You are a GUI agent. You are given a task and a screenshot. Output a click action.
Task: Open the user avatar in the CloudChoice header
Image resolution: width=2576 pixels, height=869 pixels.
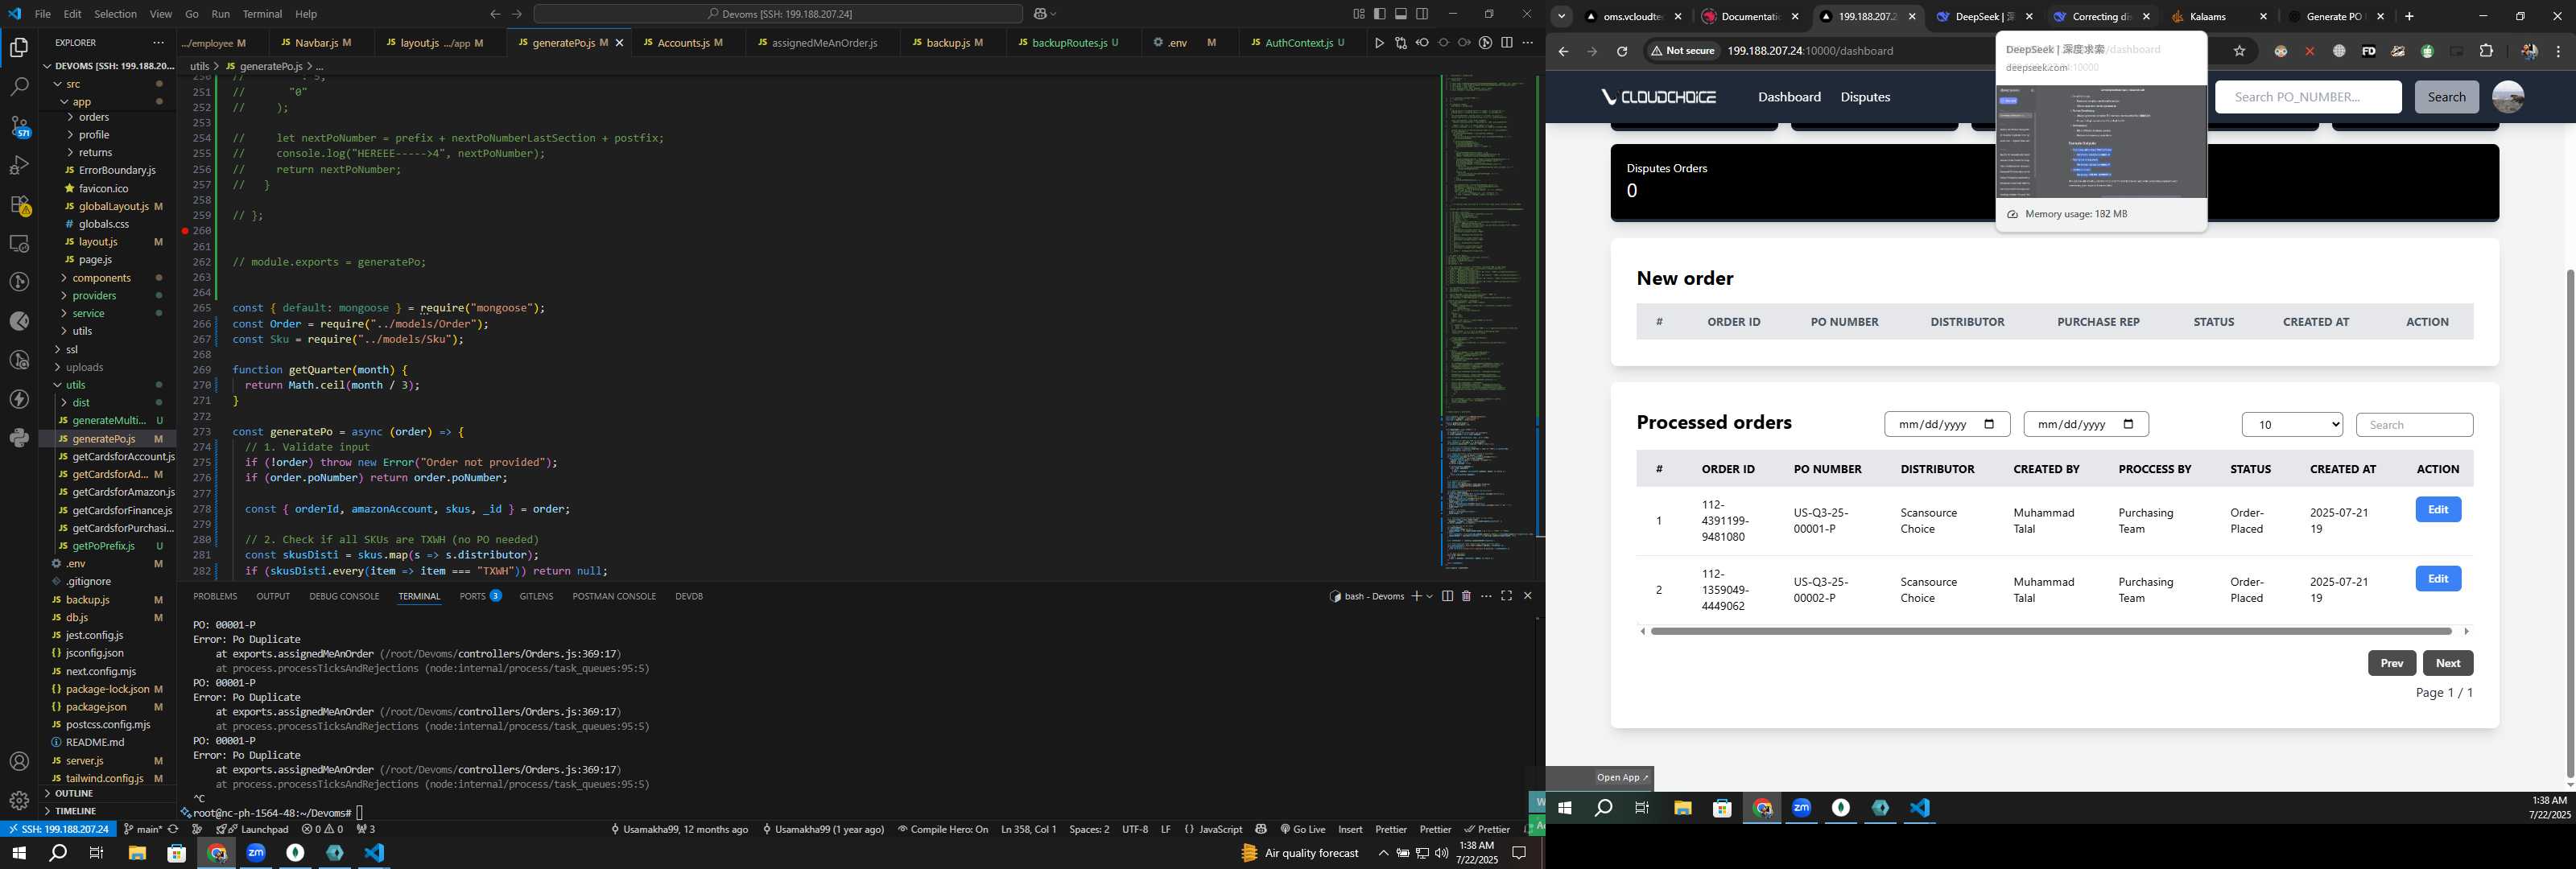click(2507, 97)
